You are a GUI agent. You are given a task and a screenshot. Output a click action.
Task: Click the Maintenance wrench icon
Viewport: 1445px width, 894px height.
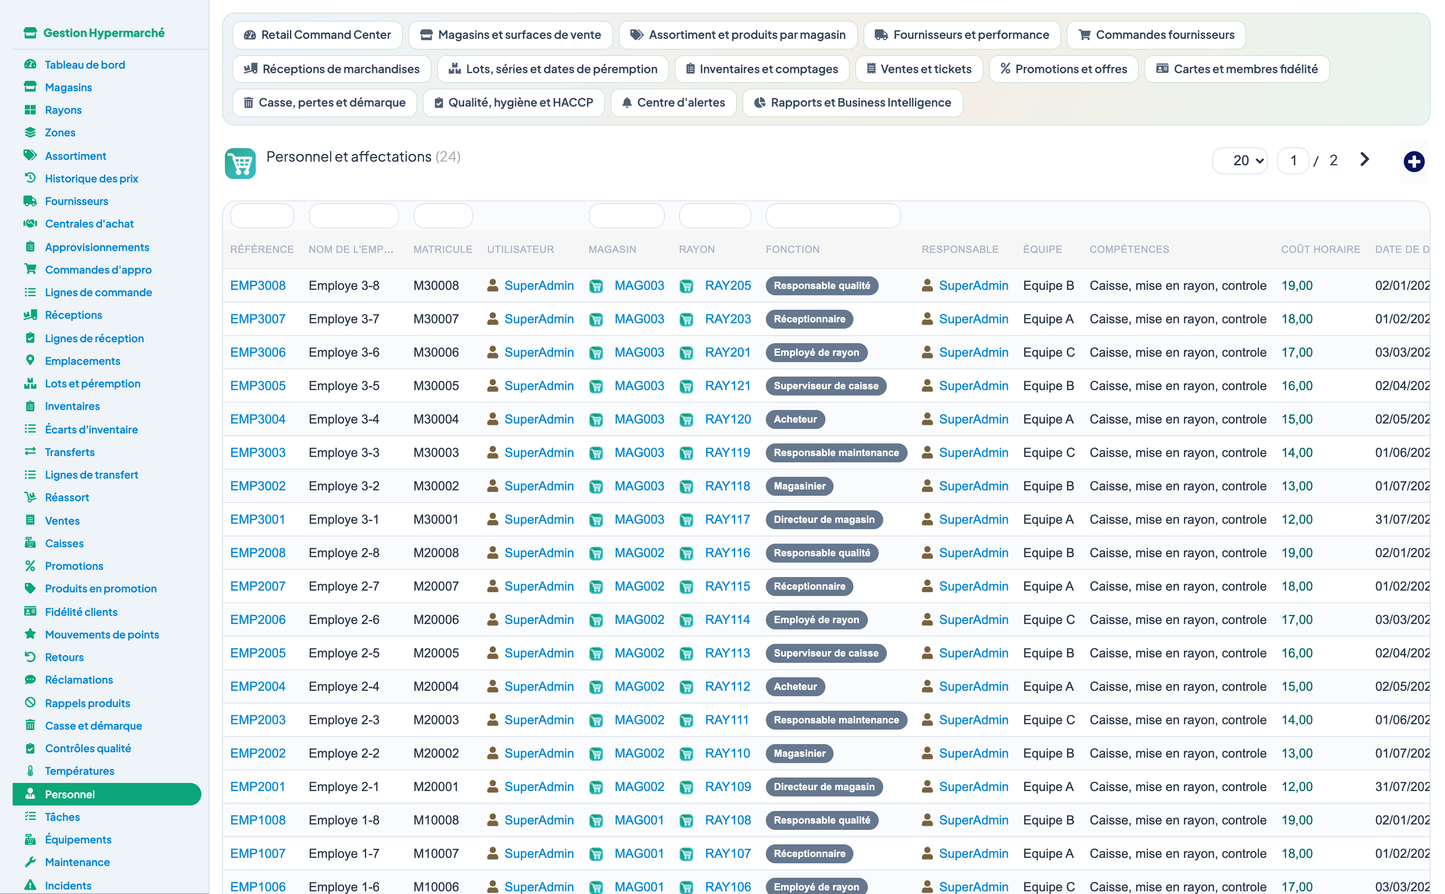click(x=30, y=862)
